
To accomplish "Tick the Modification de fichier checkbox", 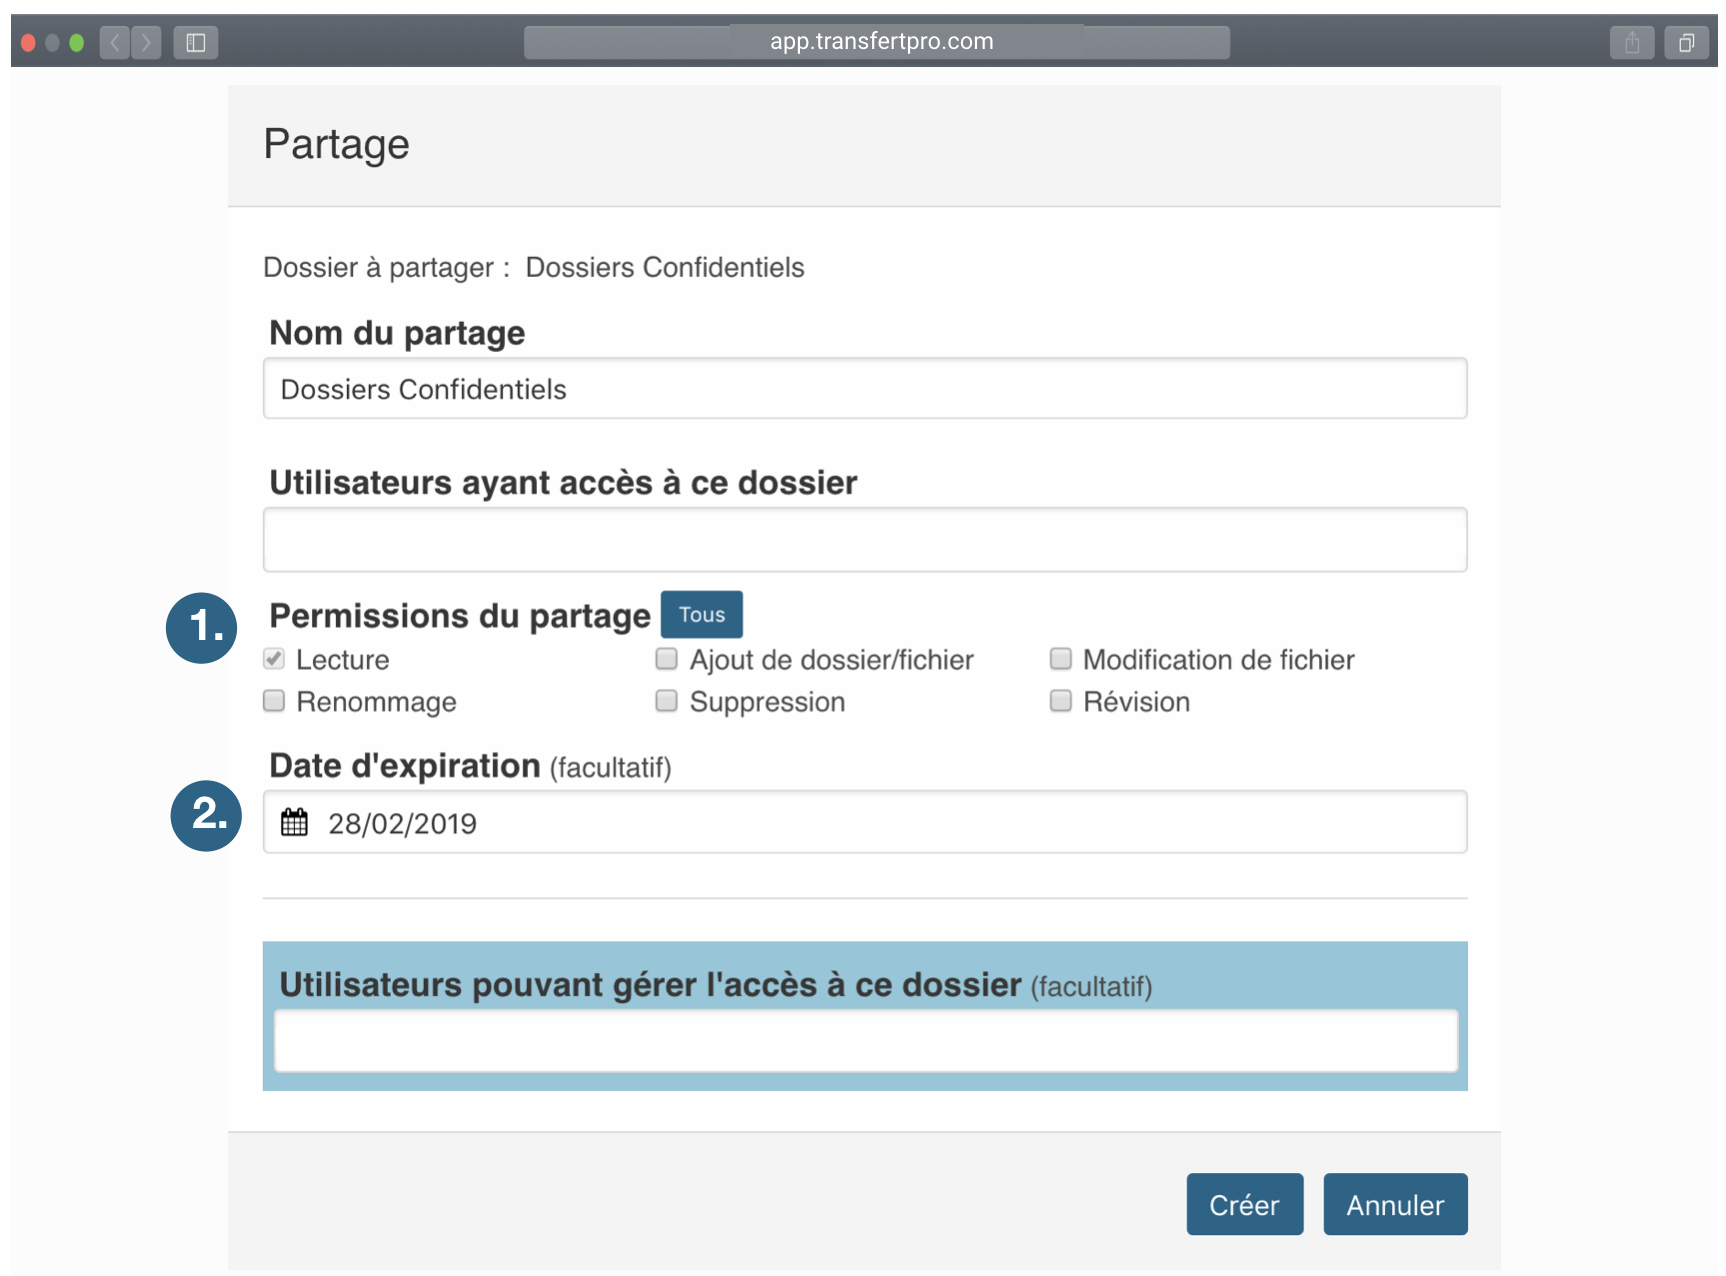I will 1061,659.
